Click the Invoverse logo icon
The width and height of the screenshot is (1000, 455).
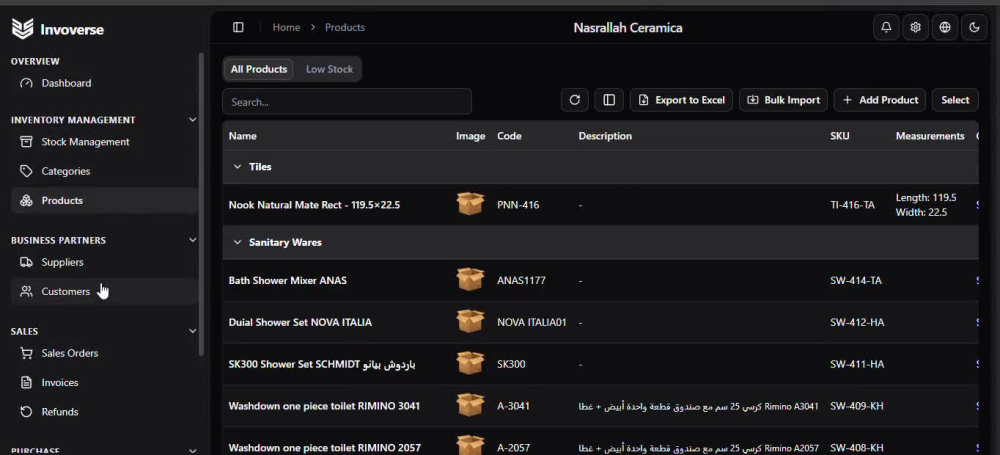pyautogui.click(x=22, y=29)
